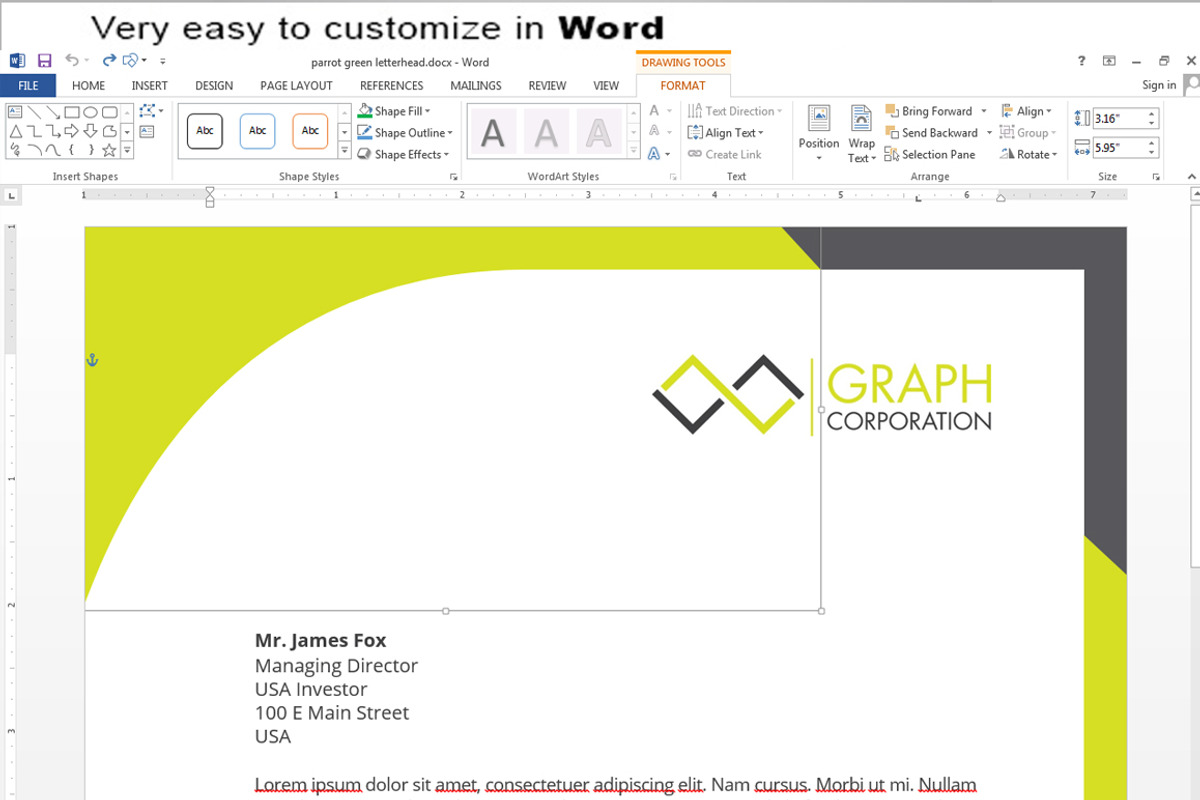This screenshot has width=1200, height=800.
Task: Click the Sign in link
Action: point(1159,86)
